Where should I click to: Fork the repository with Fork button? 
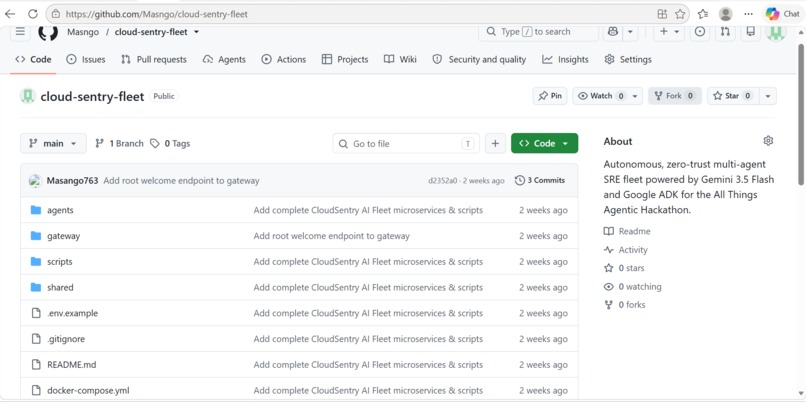pyautogui.click(x=675, y=96)
